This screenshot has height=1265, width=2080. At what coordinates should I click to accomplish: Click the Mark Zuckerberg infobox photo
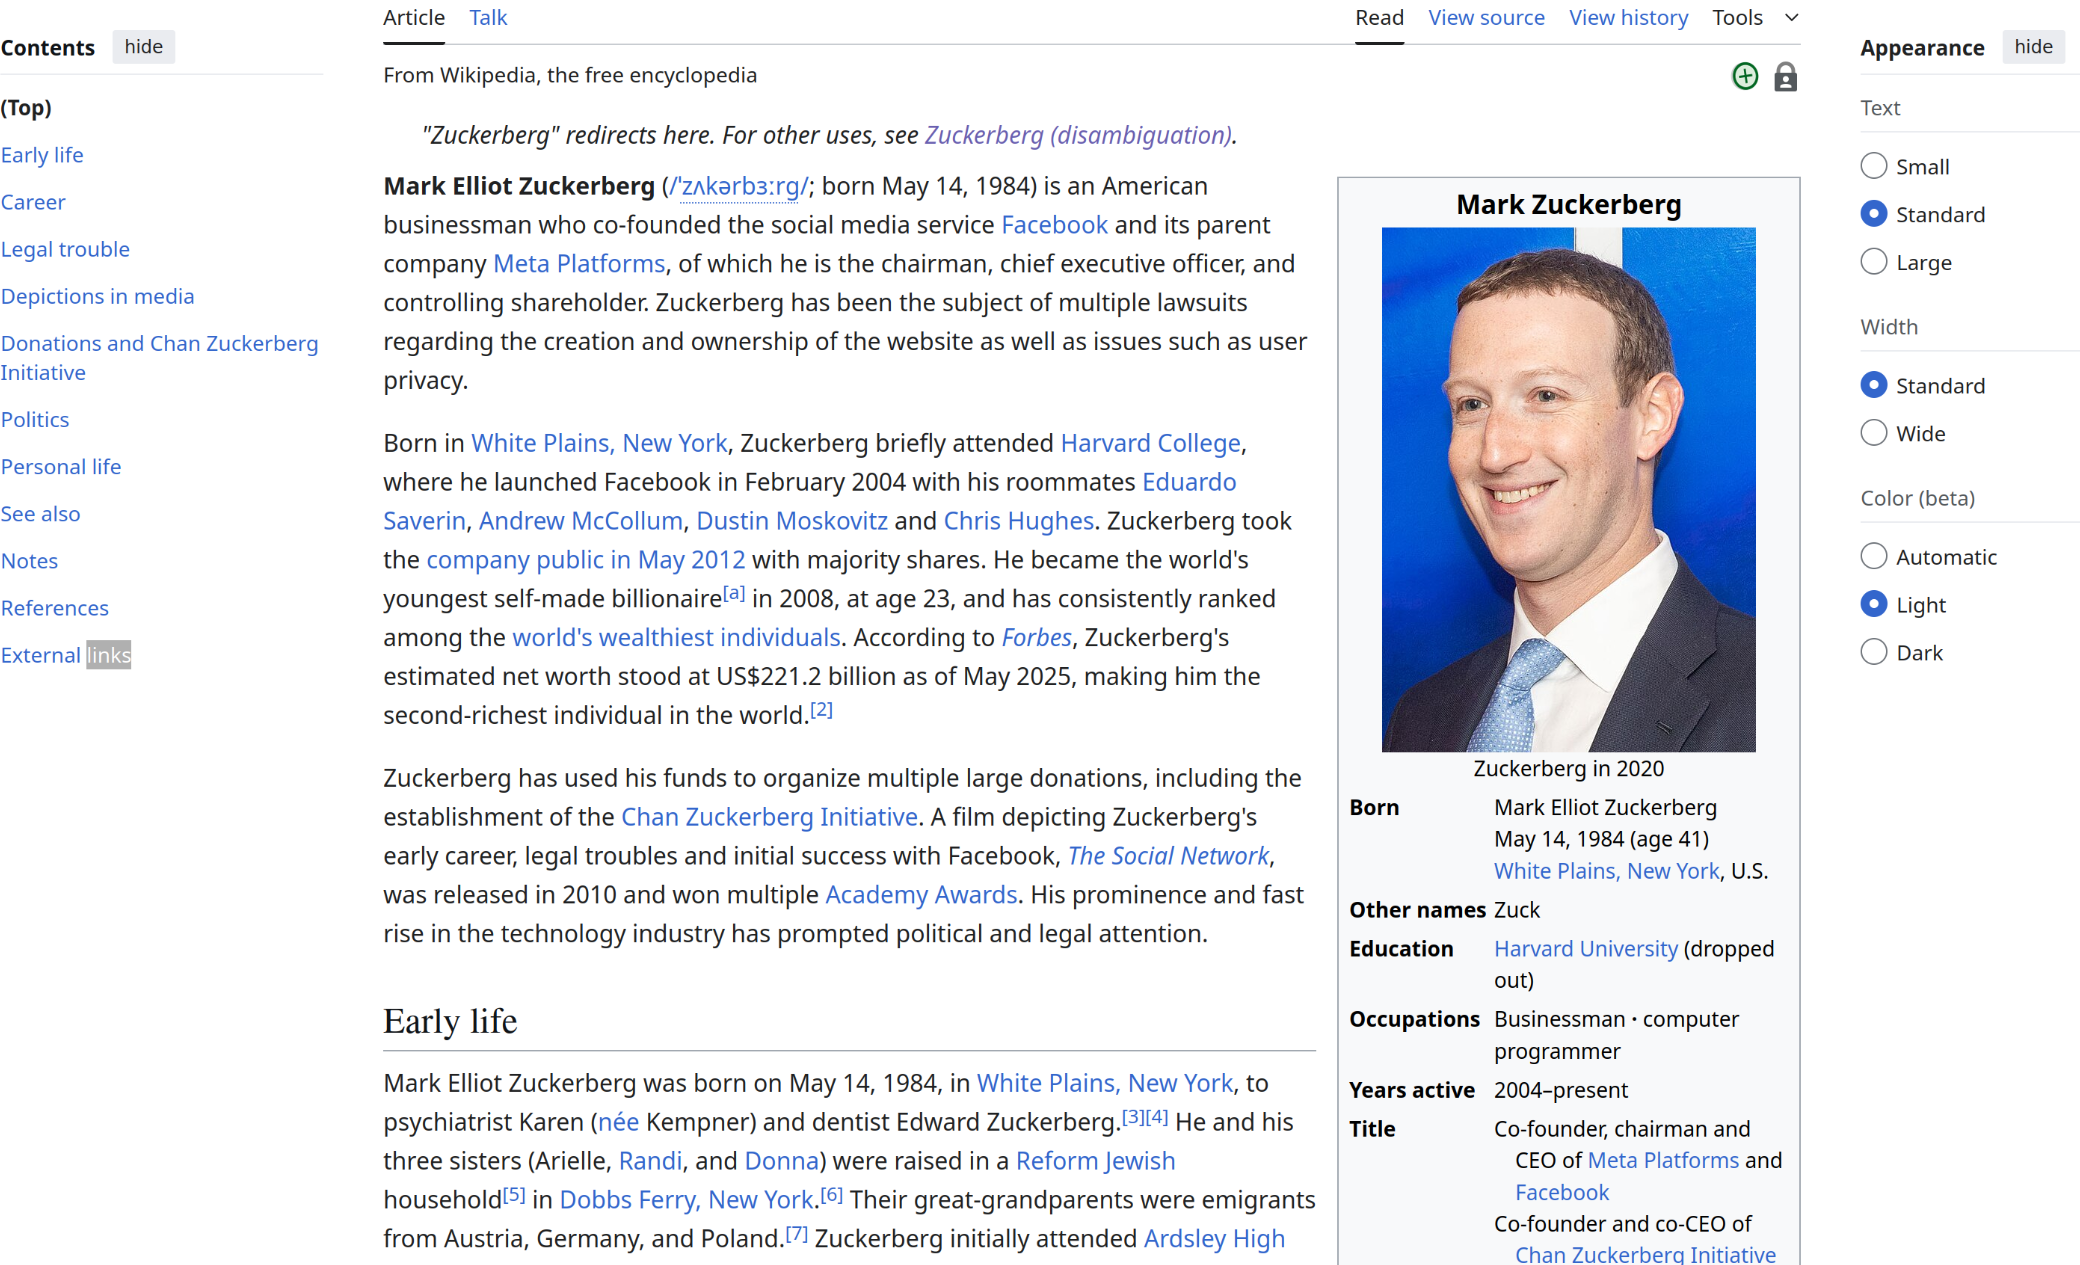(1568, 489)
